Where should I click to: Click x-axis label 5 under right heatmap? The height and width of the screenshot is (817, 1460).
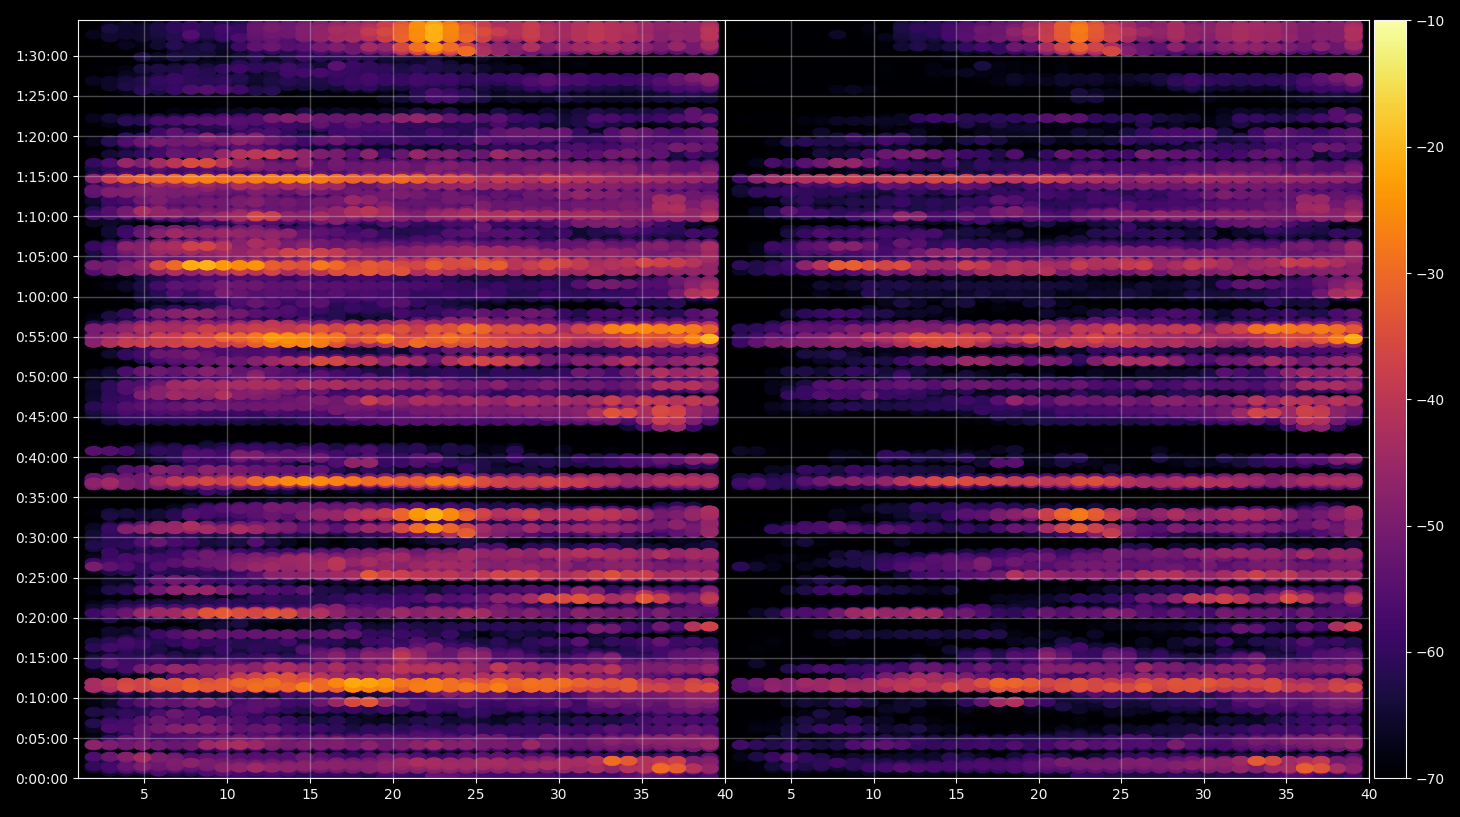791,795
